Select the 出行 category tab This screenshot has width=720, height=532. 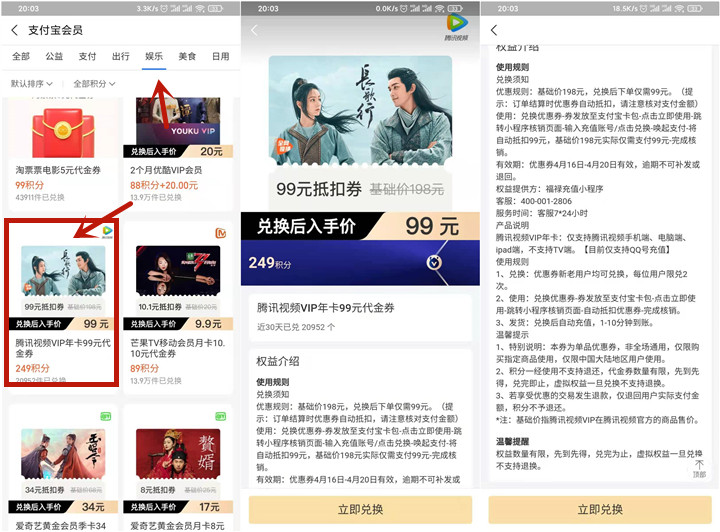pos(121,56)
